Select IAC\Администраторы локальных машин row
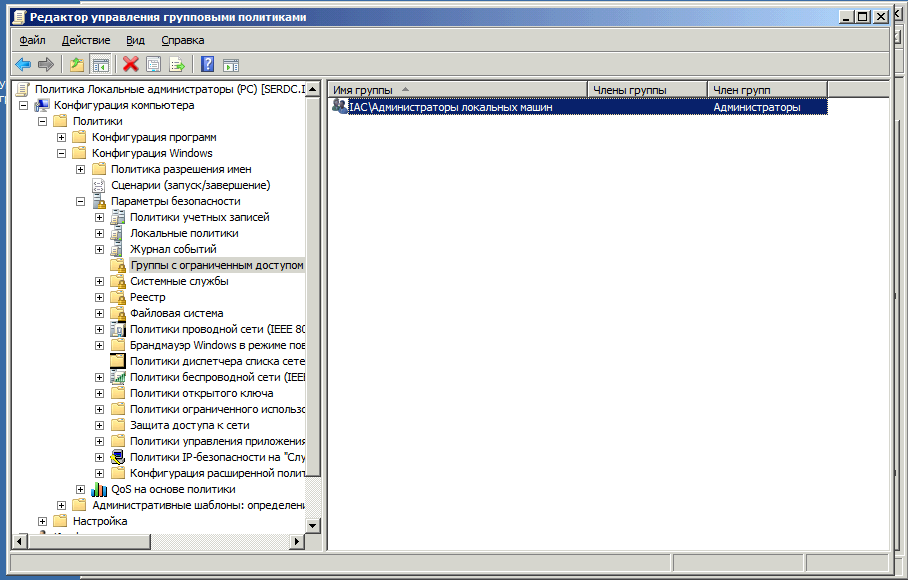 579,107
